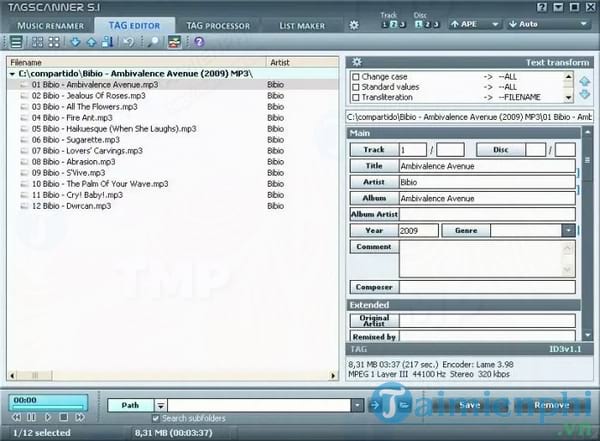Viewport: 600px width, 441px height.
Task: Select file 10 Bibio - The Palm Of Your Wave.mp3
Action: (x=100, y=184)
